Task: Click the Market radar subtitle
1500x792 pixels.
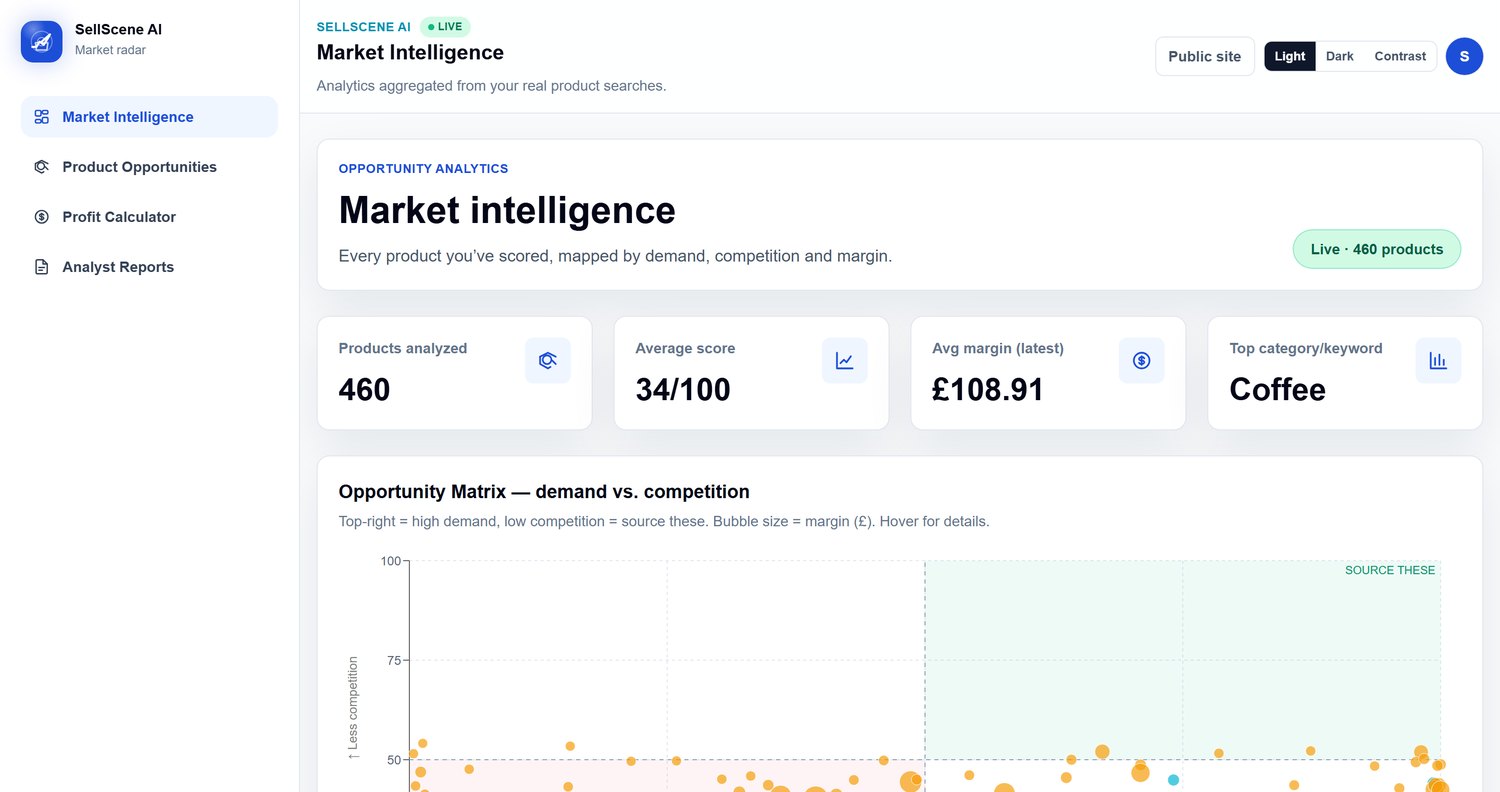Action: tap(110, 50)
